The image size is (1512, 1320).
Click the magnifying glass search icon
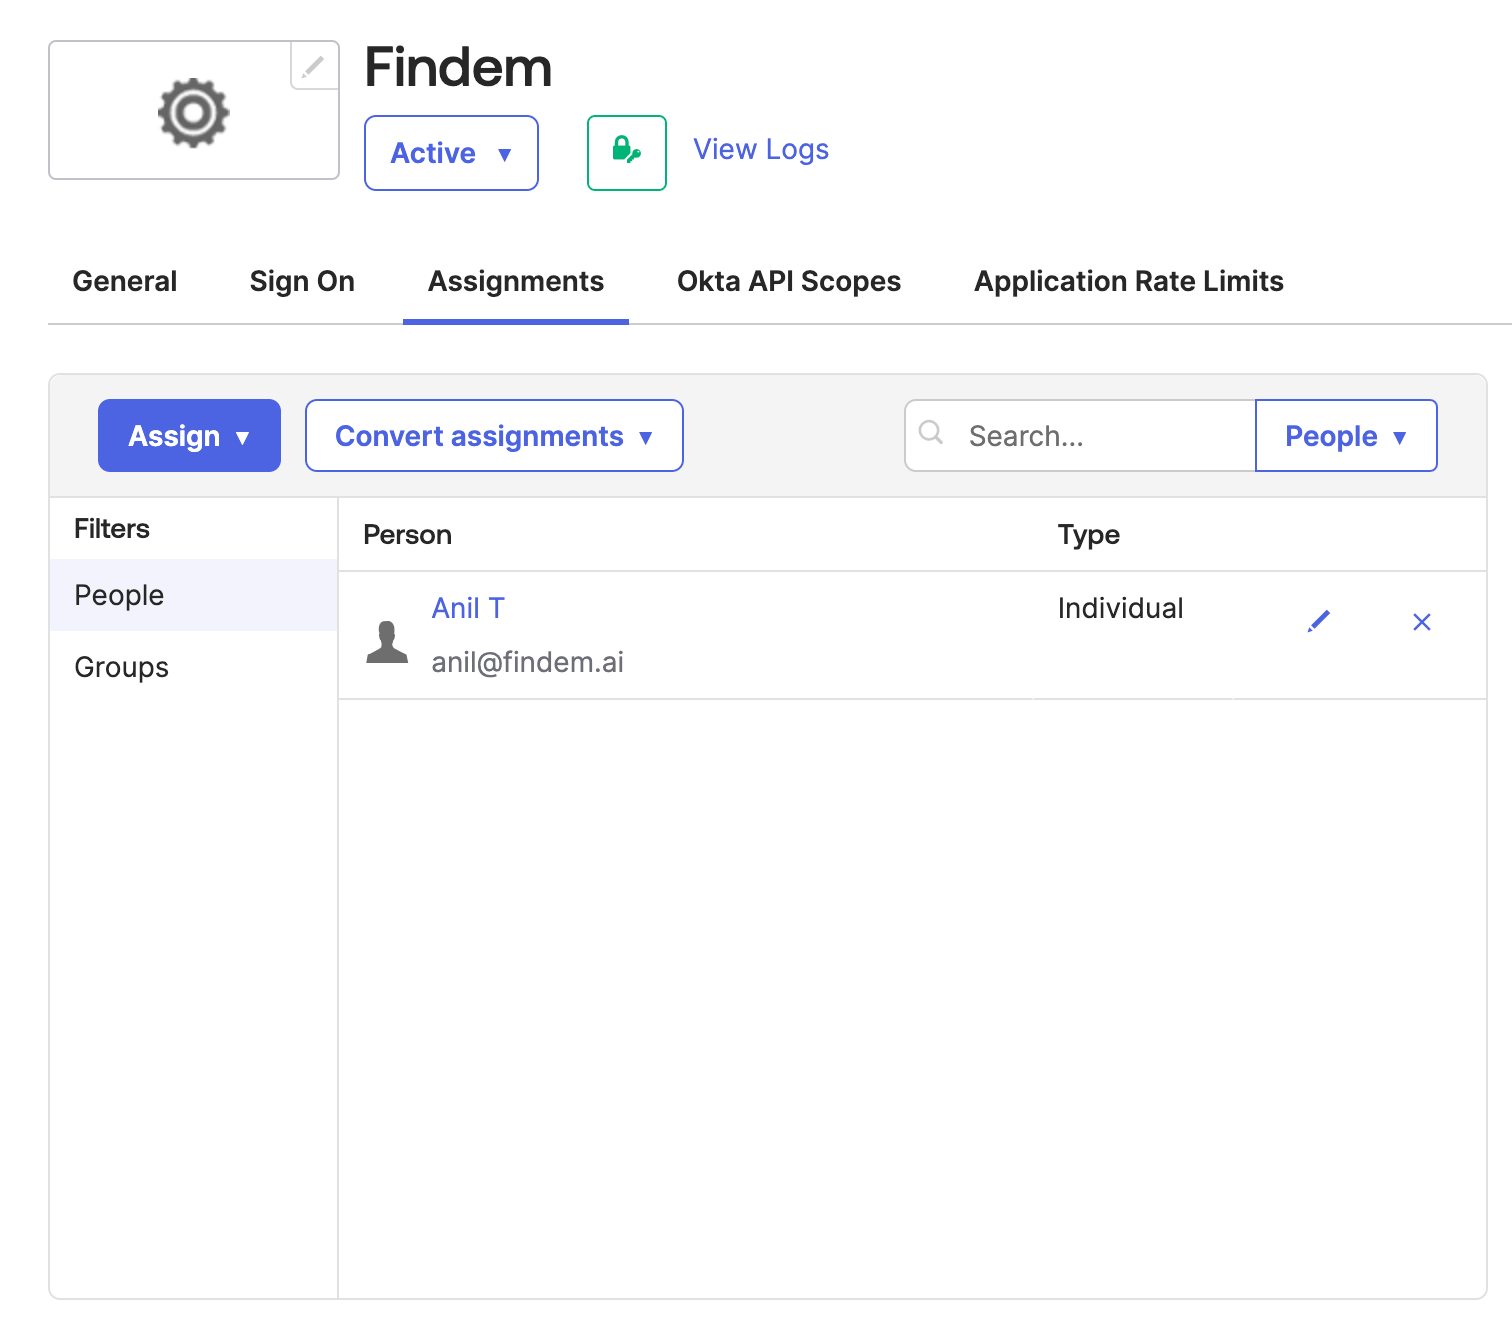point(931,432)
